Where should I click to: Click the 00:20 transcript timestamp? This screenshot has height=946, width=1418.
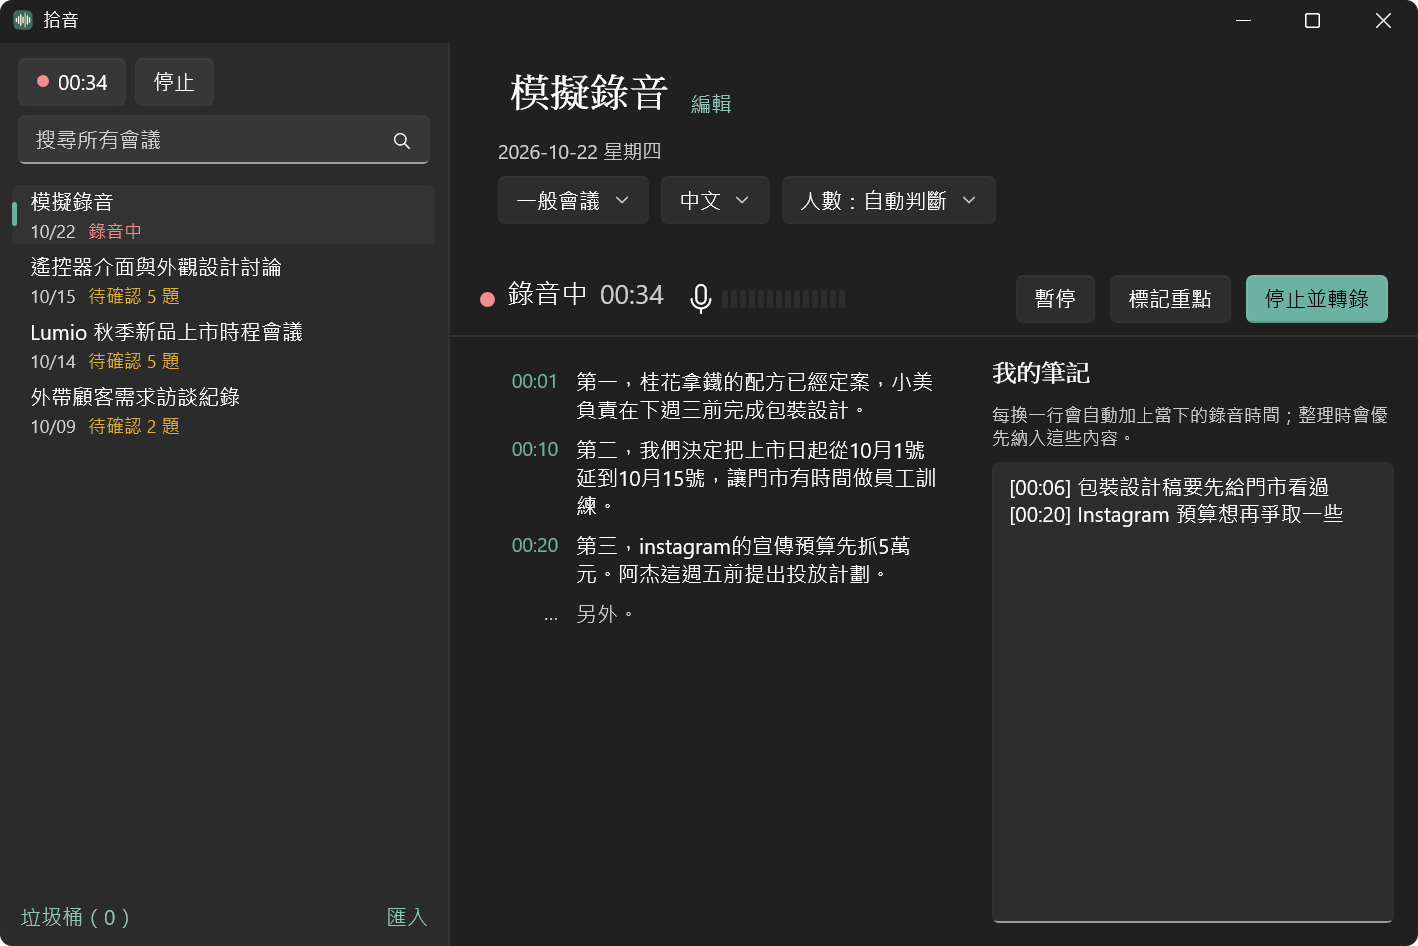[534, 546]
